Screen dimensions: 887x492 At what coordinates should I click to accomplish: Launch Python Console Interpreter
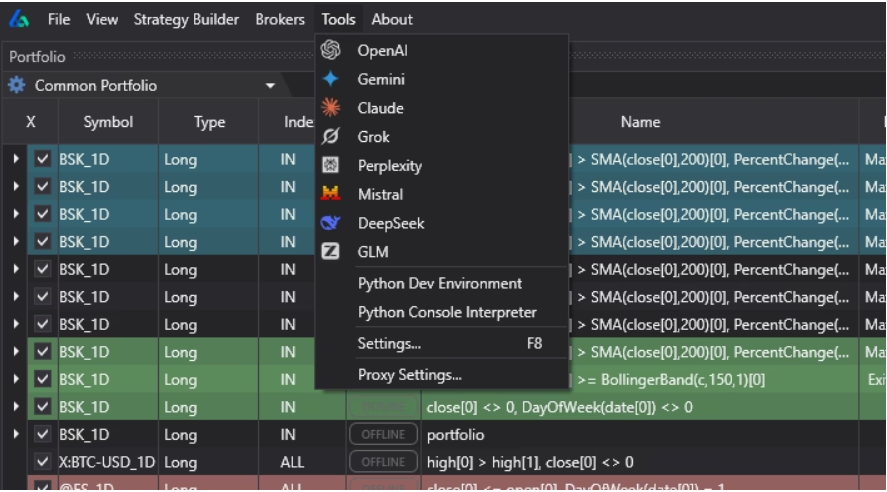[447, 312]
